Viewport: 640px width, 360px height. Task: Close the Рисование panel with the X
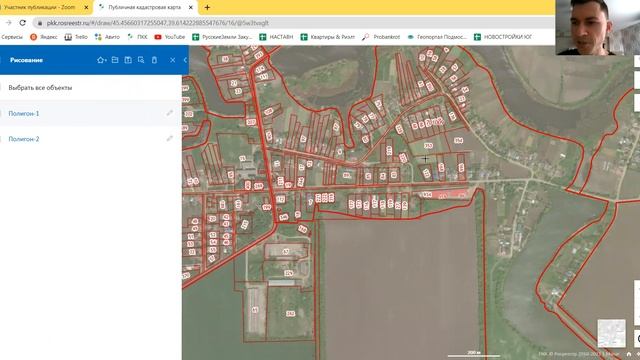coord(173,60)
